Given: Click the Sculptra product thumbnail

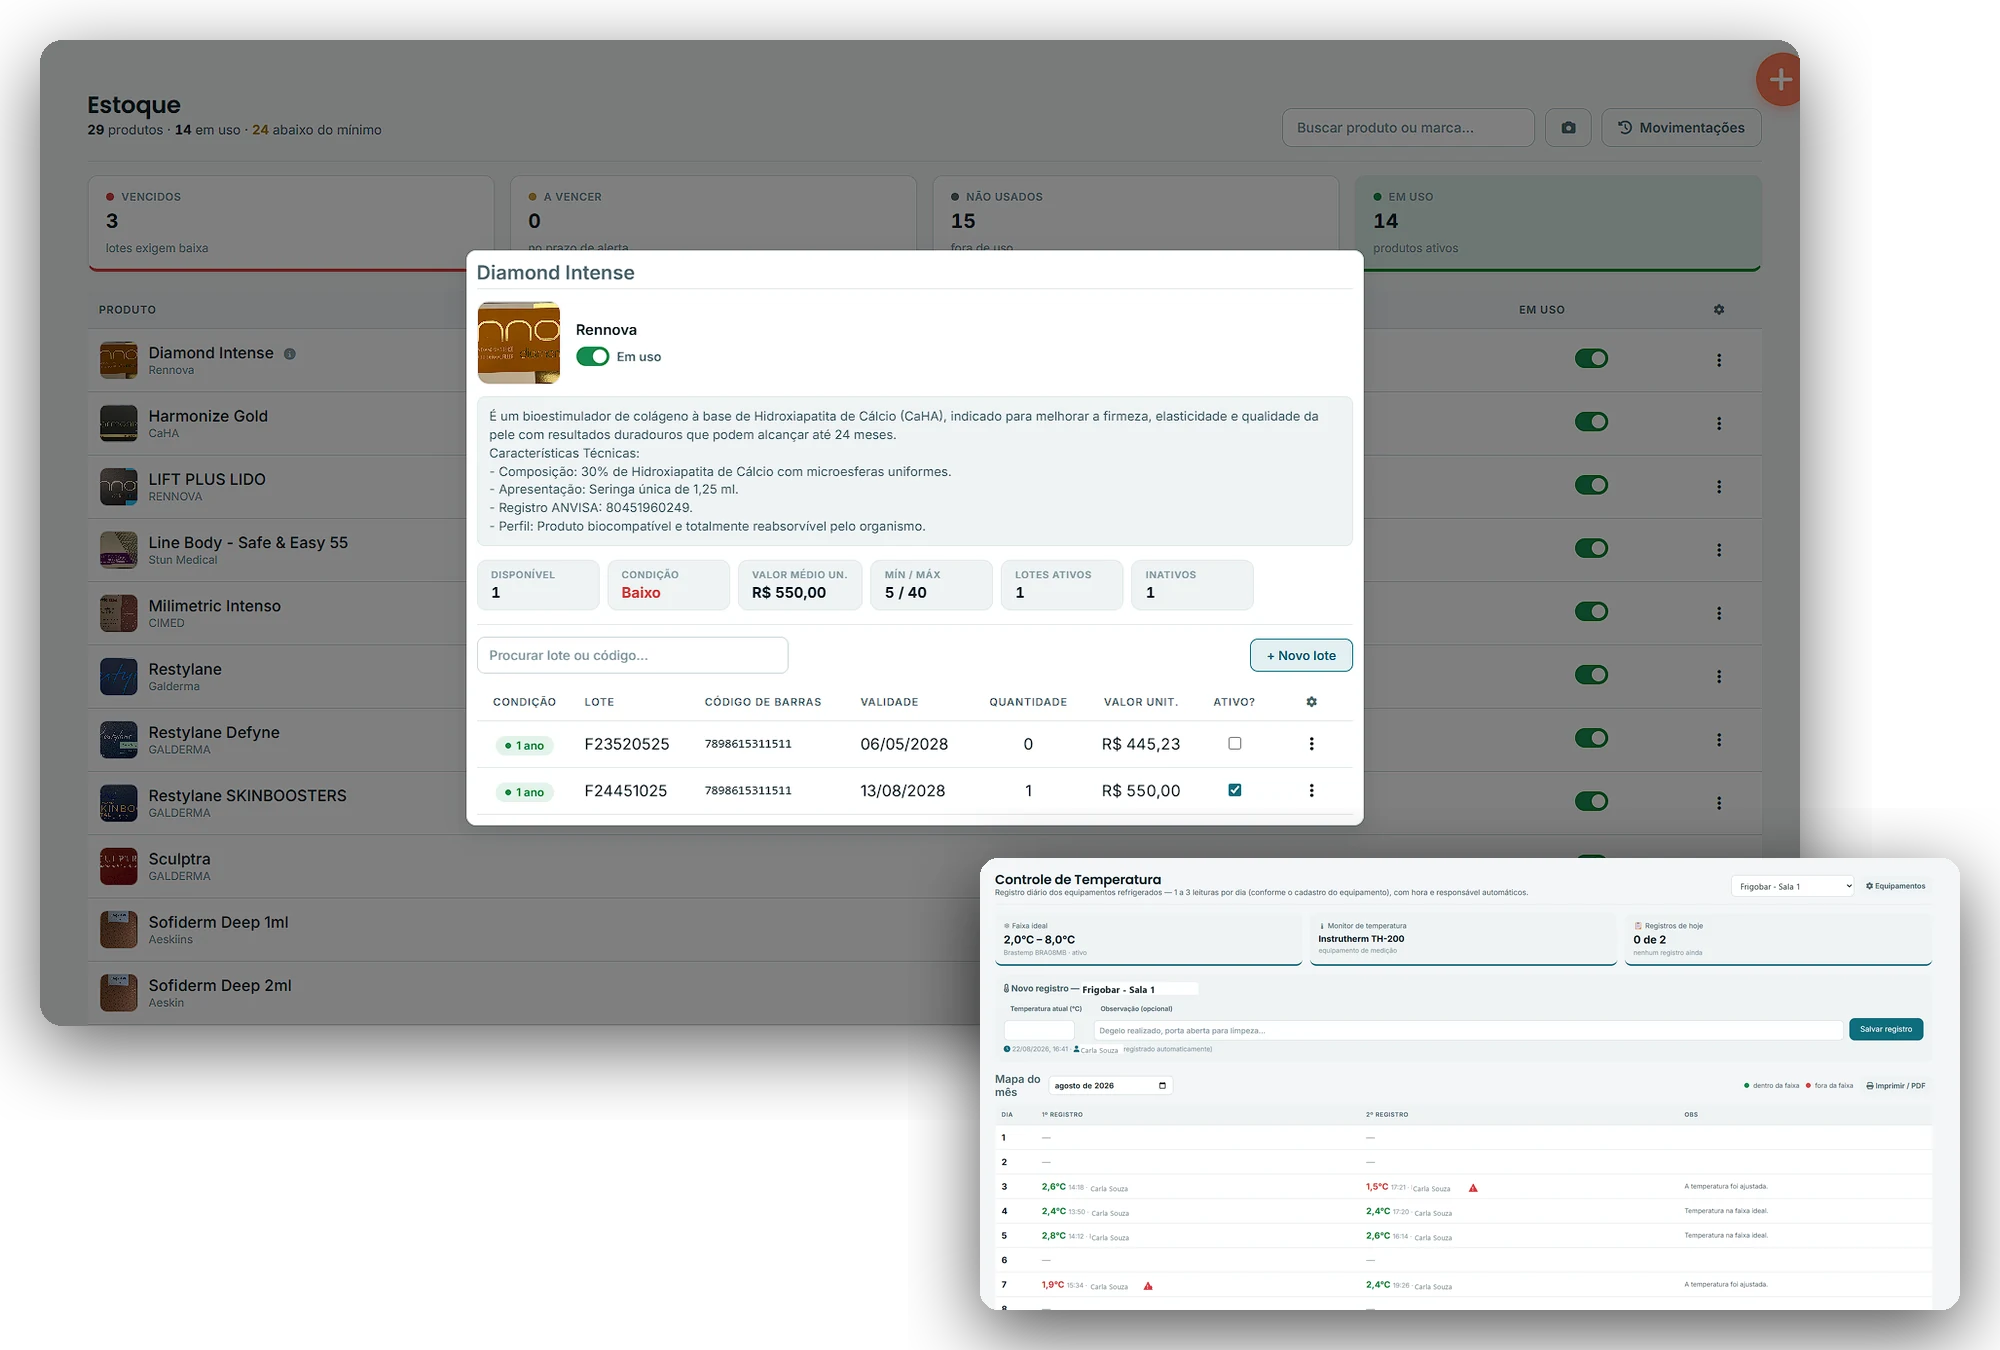Looking at the screenshot, I should (x=119, y=866).
